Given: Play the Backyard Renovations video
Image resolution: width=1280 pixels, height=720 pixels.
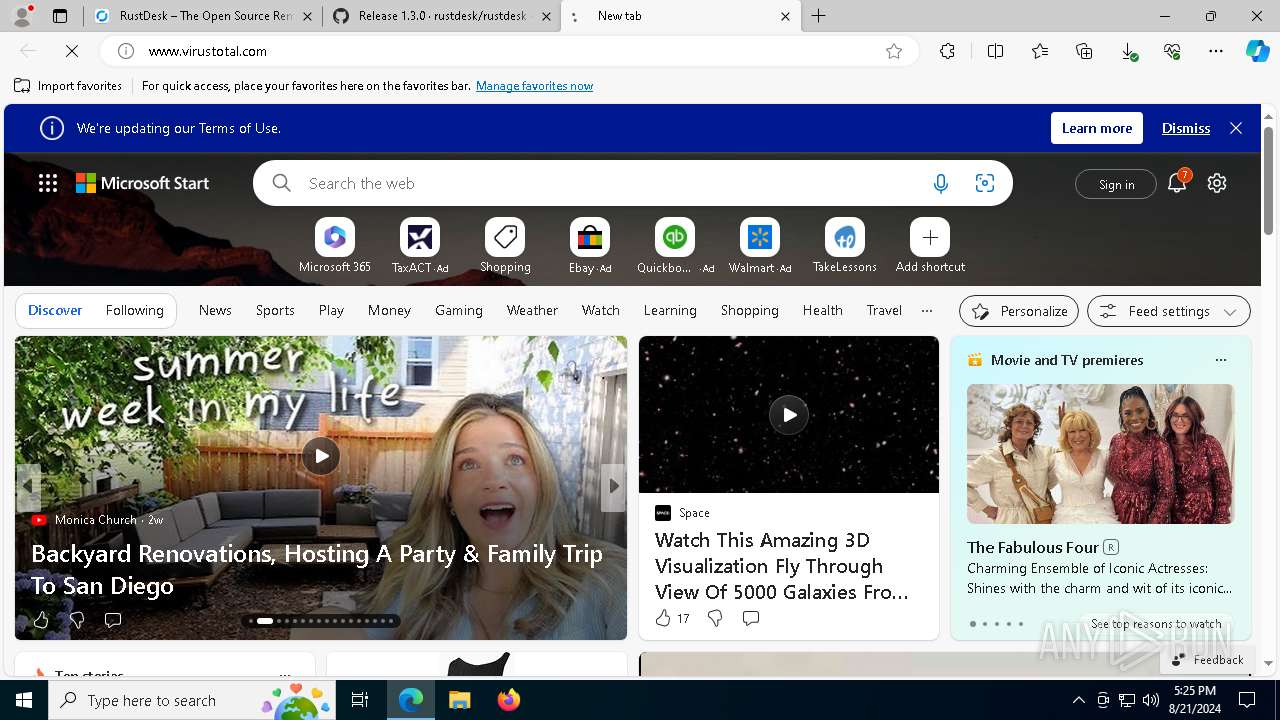Looking at the screenshot, I should tap(321, 456).
